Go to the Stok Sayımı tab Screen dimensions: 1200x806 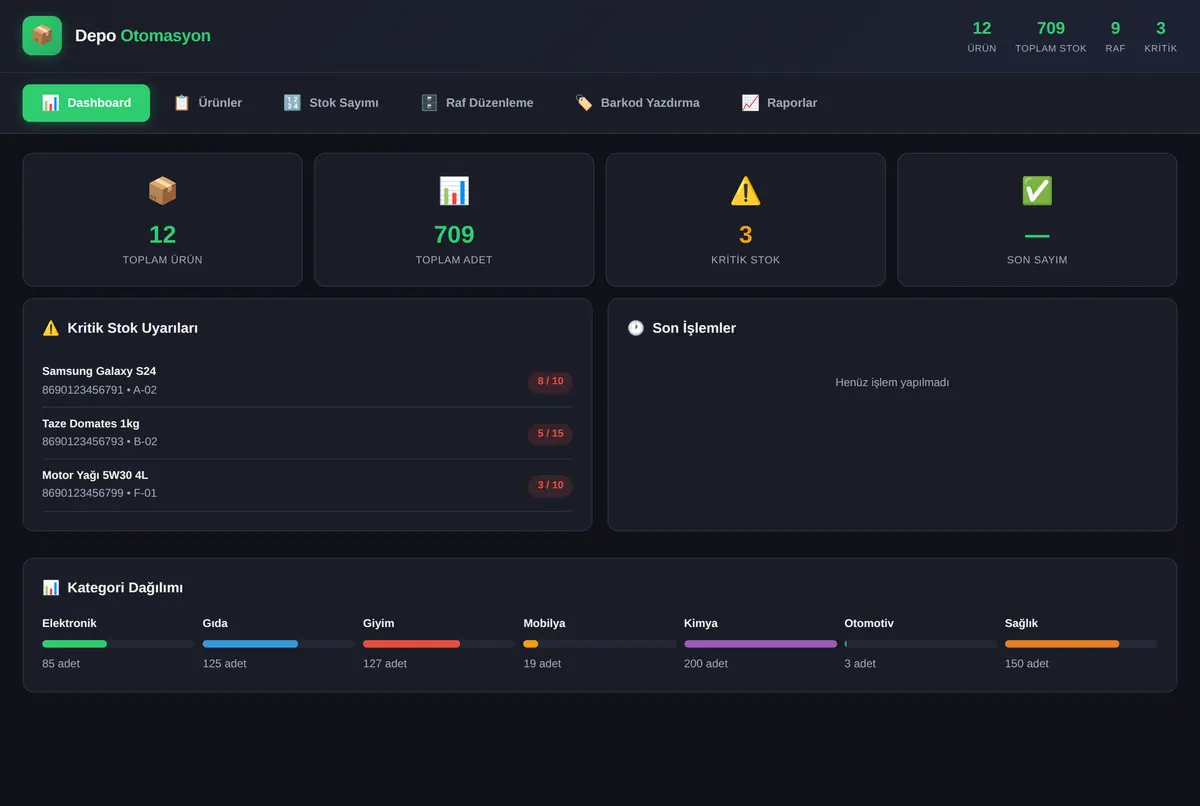click(331, 103)
